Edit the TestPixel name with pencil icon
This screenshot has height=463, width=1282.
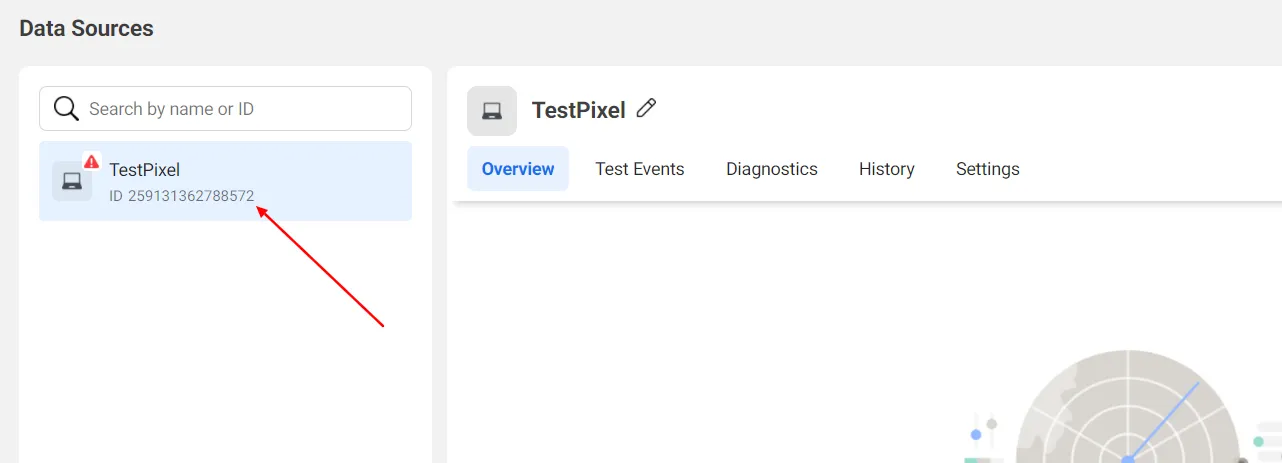646,109
